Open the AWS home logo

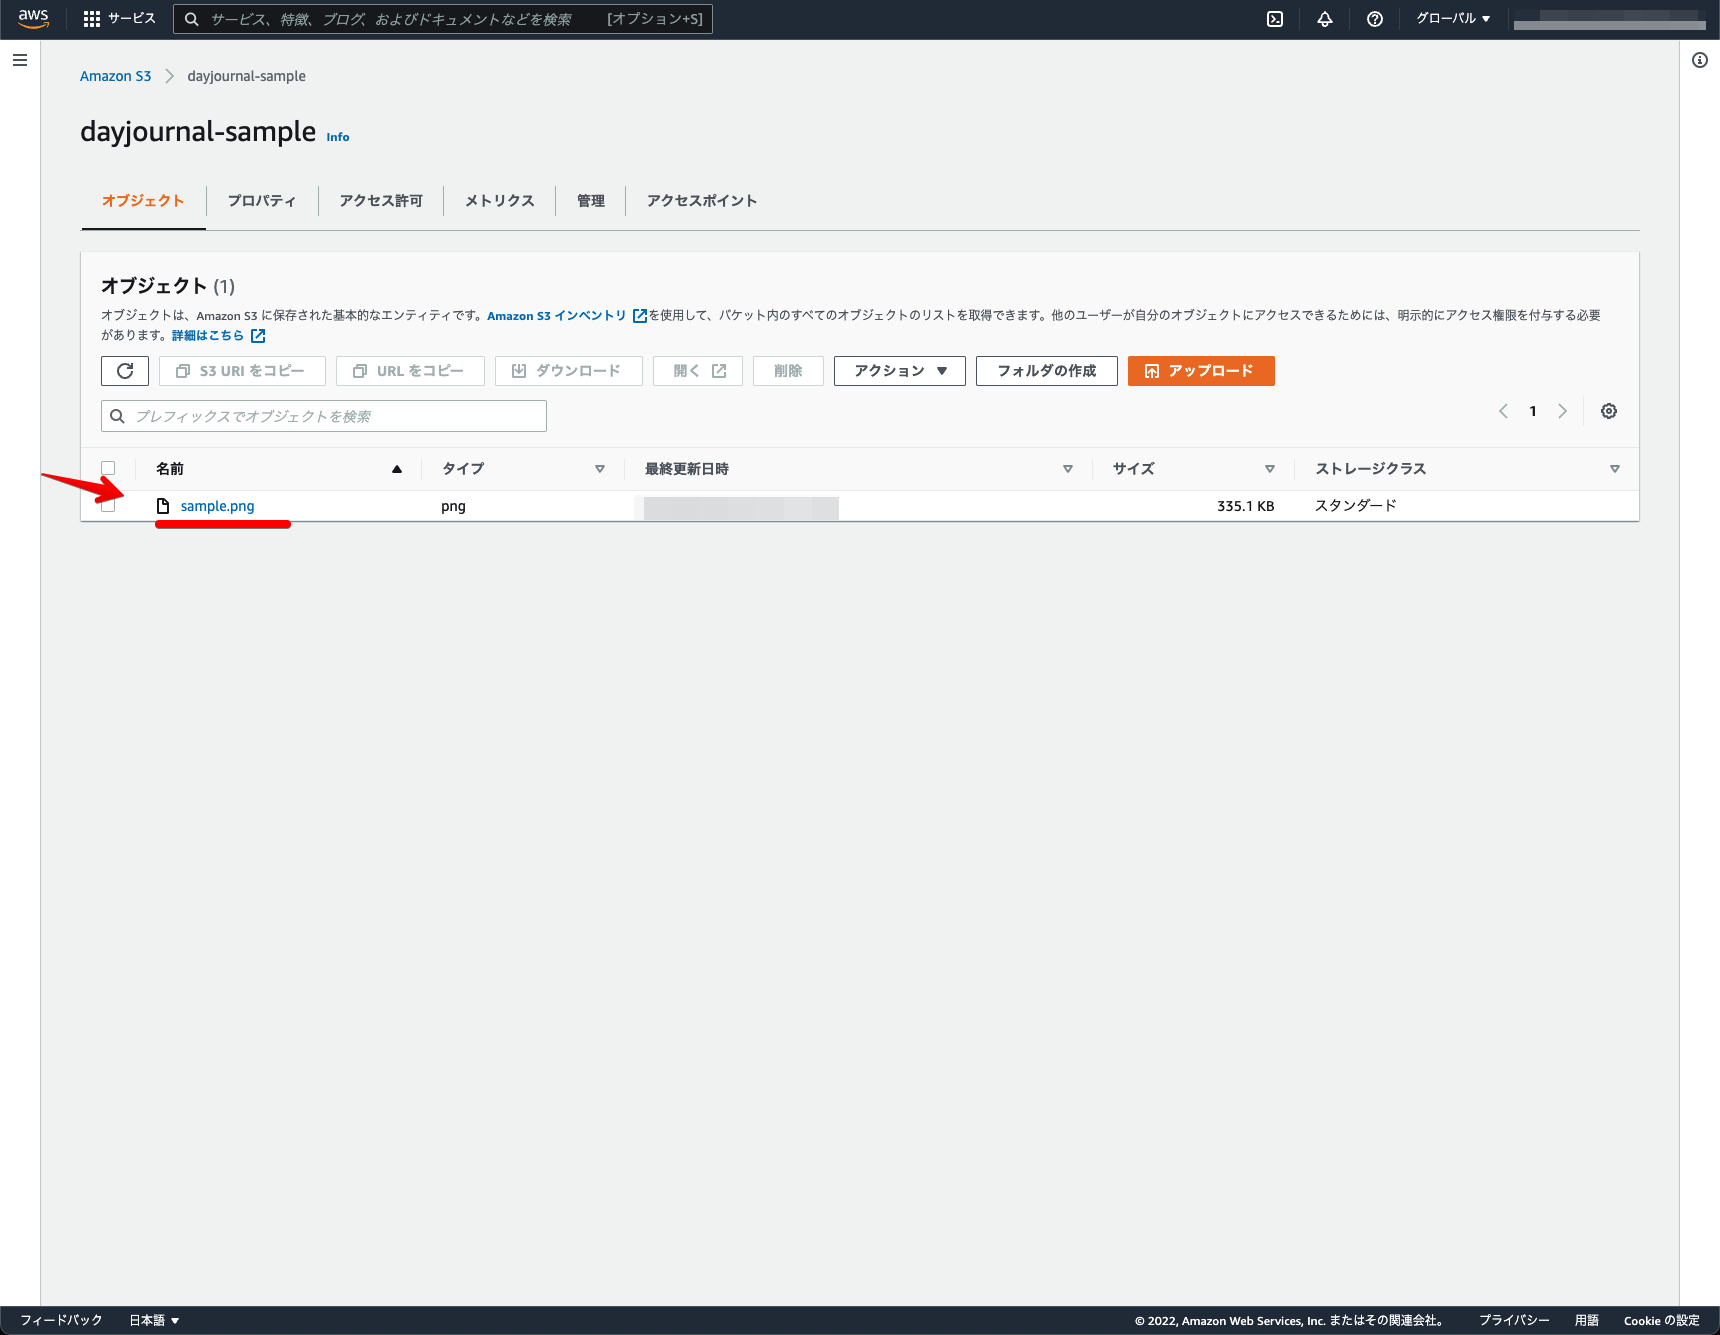[33, 19]
